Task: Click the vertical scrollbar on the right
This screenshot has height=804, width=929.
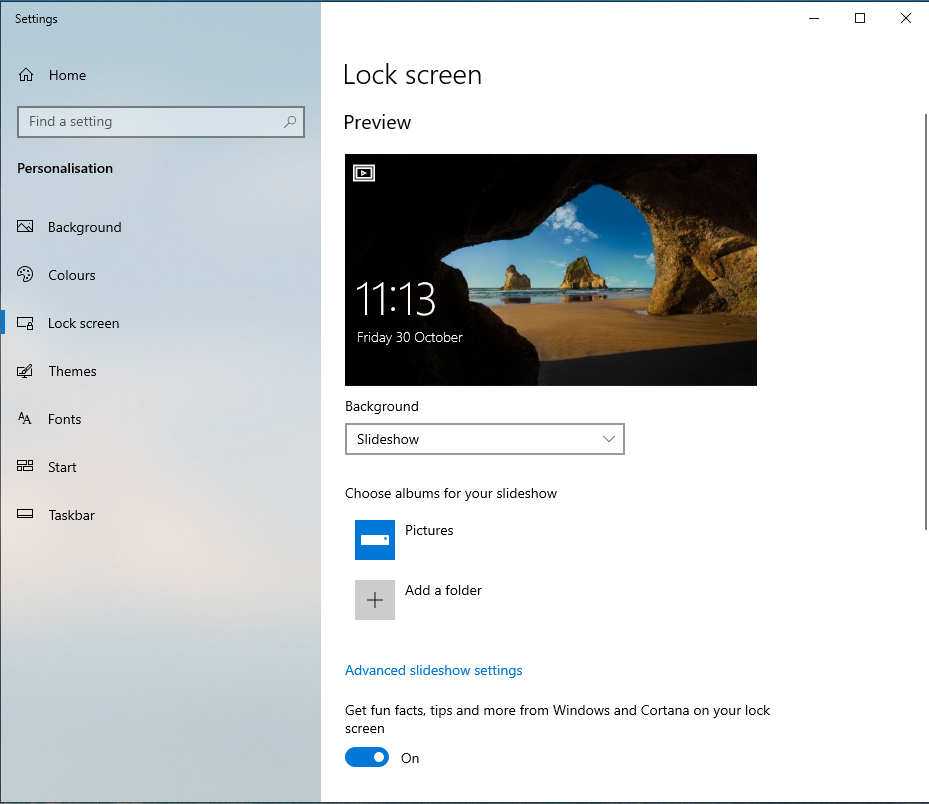Action: click(925, 322)
